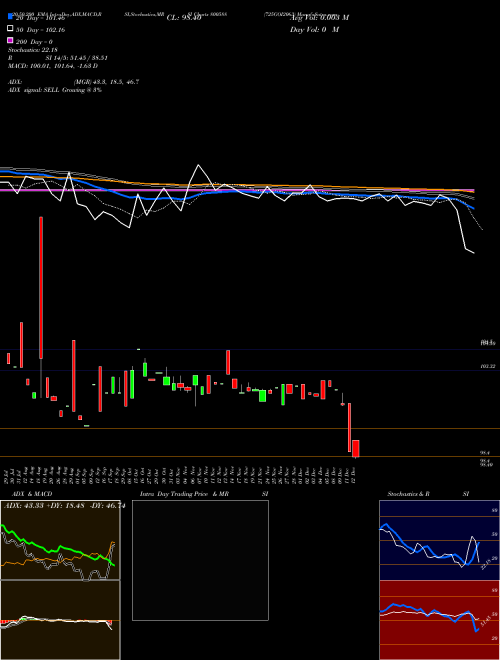Click the white 50 Day legend swatch
The image size is (500, 660).
point(10,29)
